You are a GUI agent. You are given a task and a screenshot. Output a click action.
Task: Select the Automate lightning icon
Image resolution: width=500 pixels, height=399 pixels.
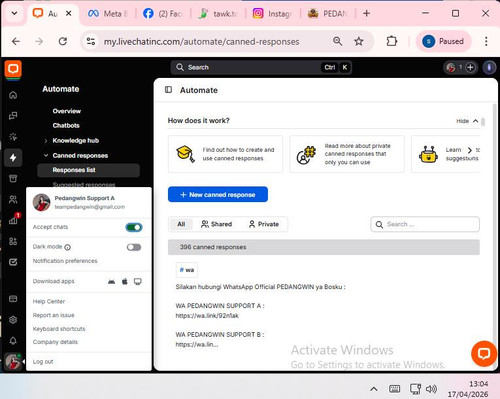click(13, 158)
